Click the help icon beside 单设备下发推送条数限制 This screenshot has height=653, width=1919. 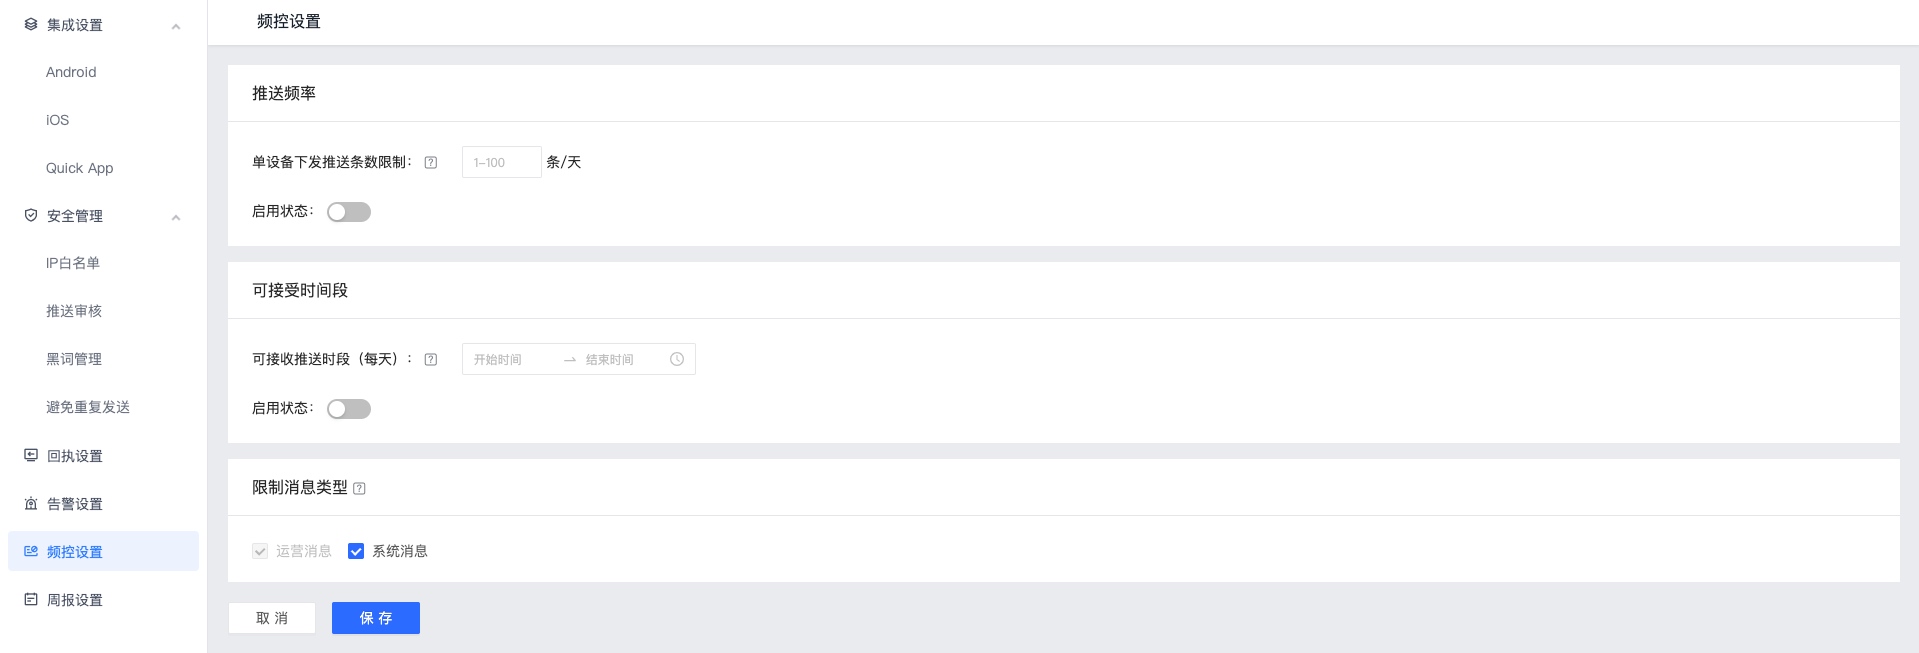pos(431,163)
